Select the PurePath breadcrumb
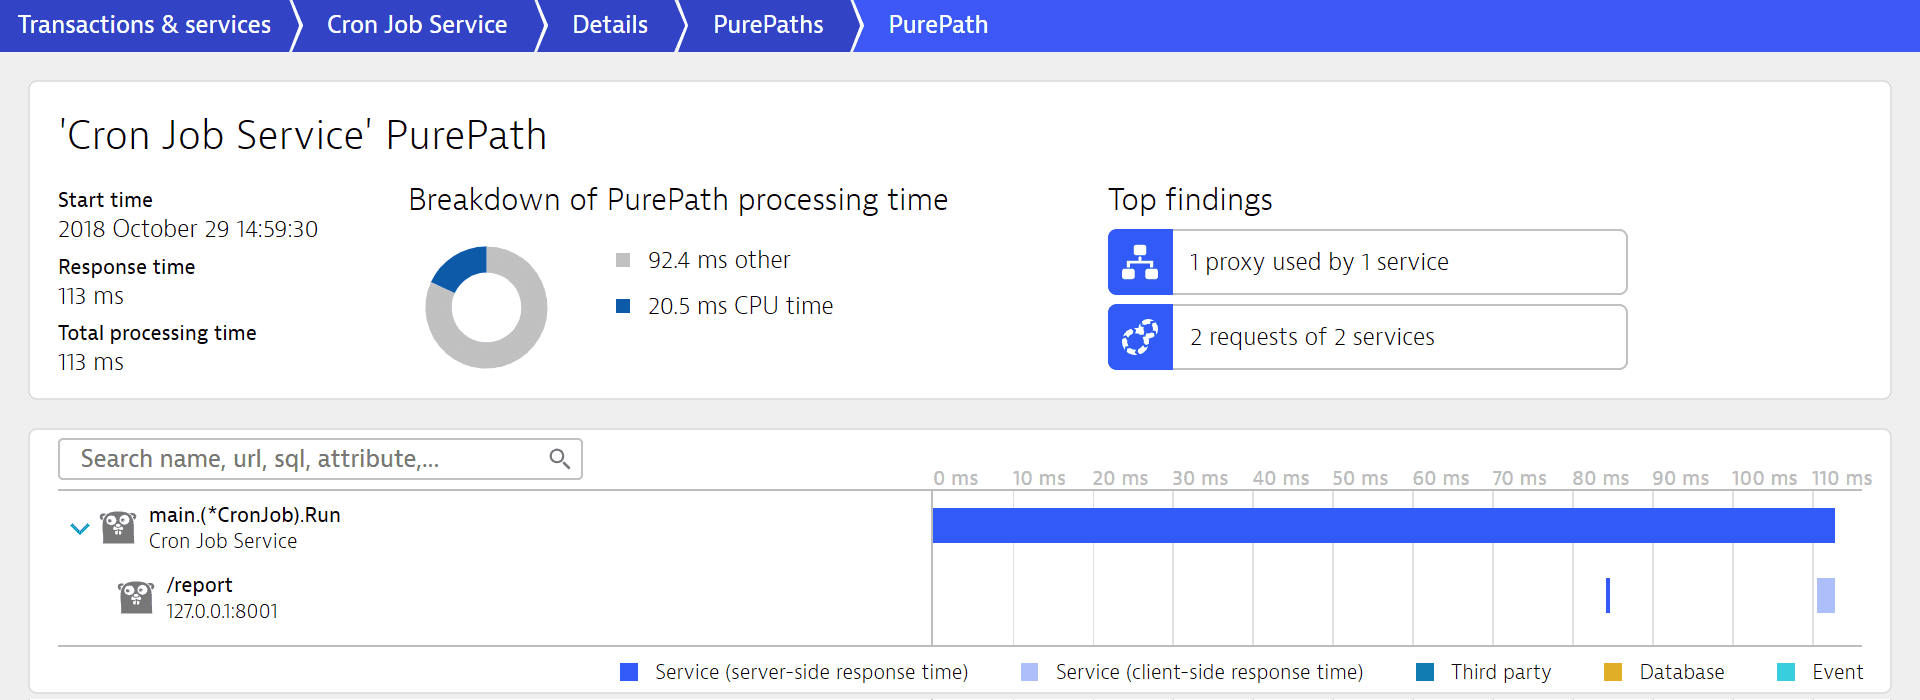This screenshot has width=1920, height=700. point(938,25)
